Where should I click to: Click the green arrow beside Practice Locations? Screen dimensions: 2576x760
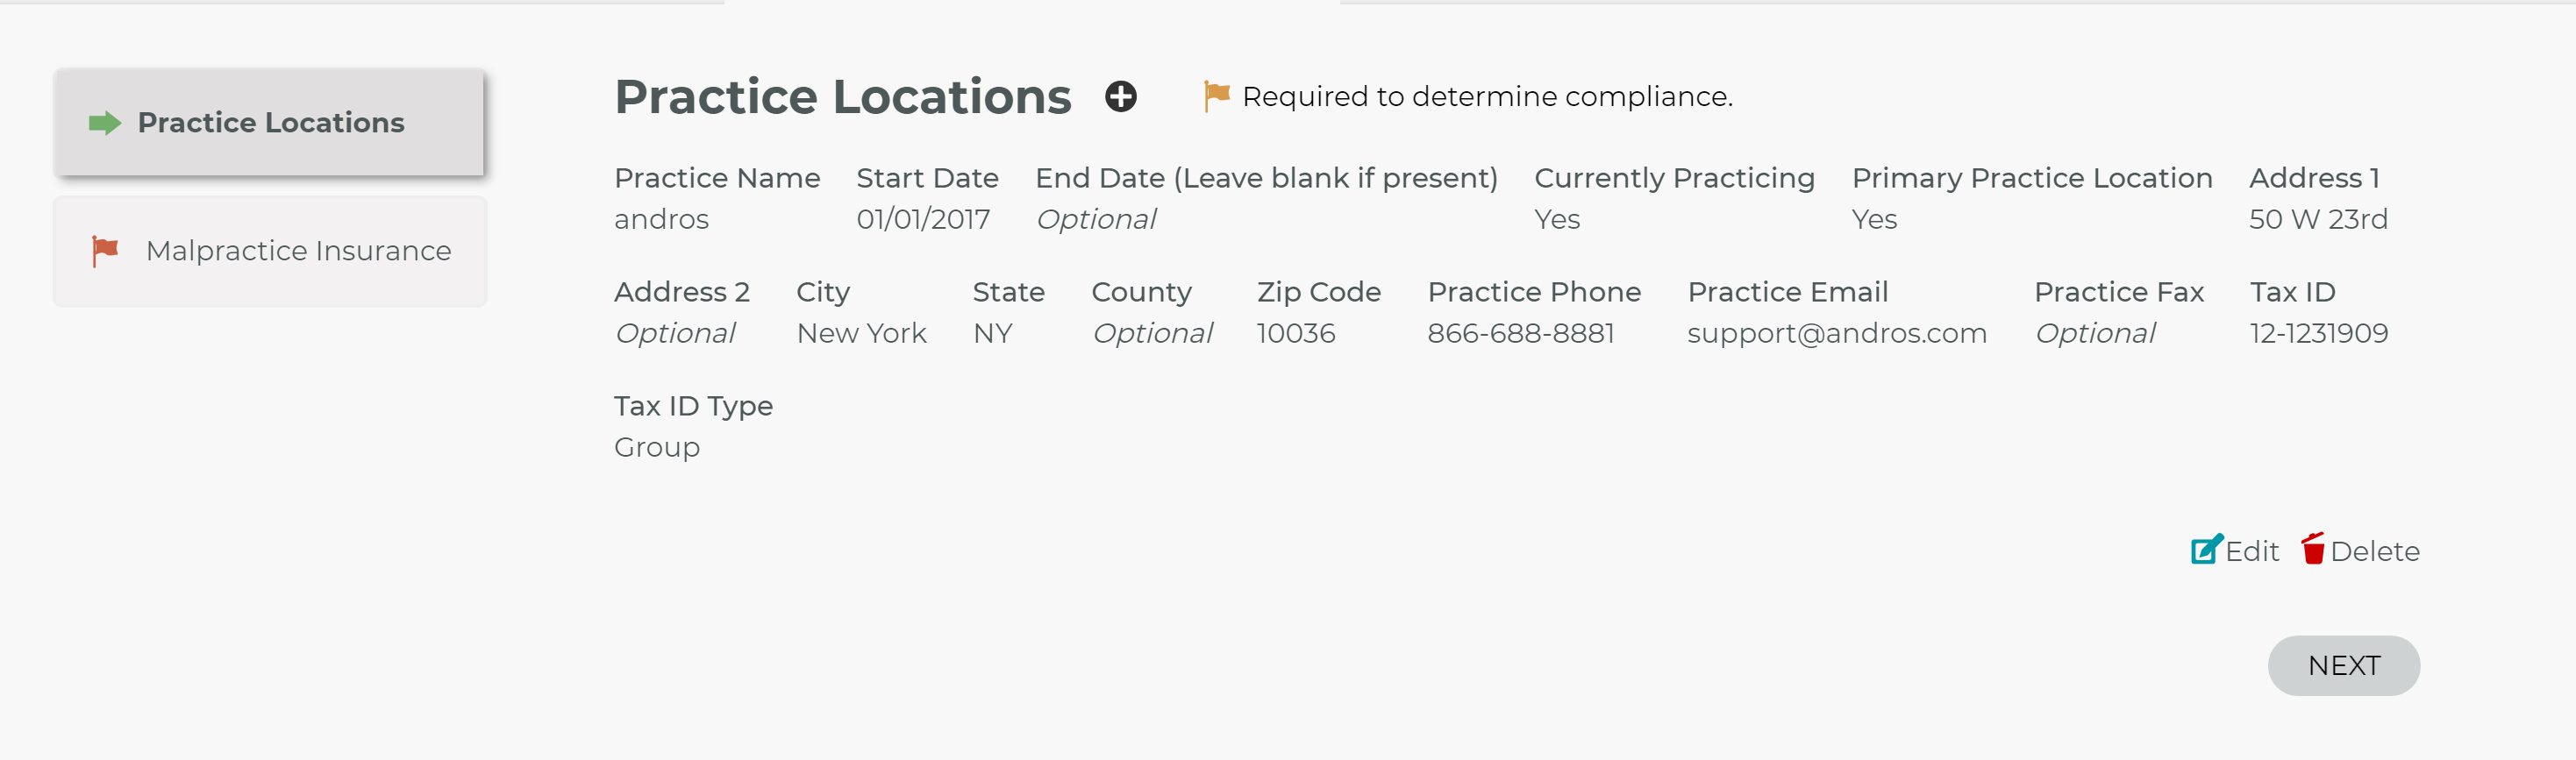(x=105, y=123)
